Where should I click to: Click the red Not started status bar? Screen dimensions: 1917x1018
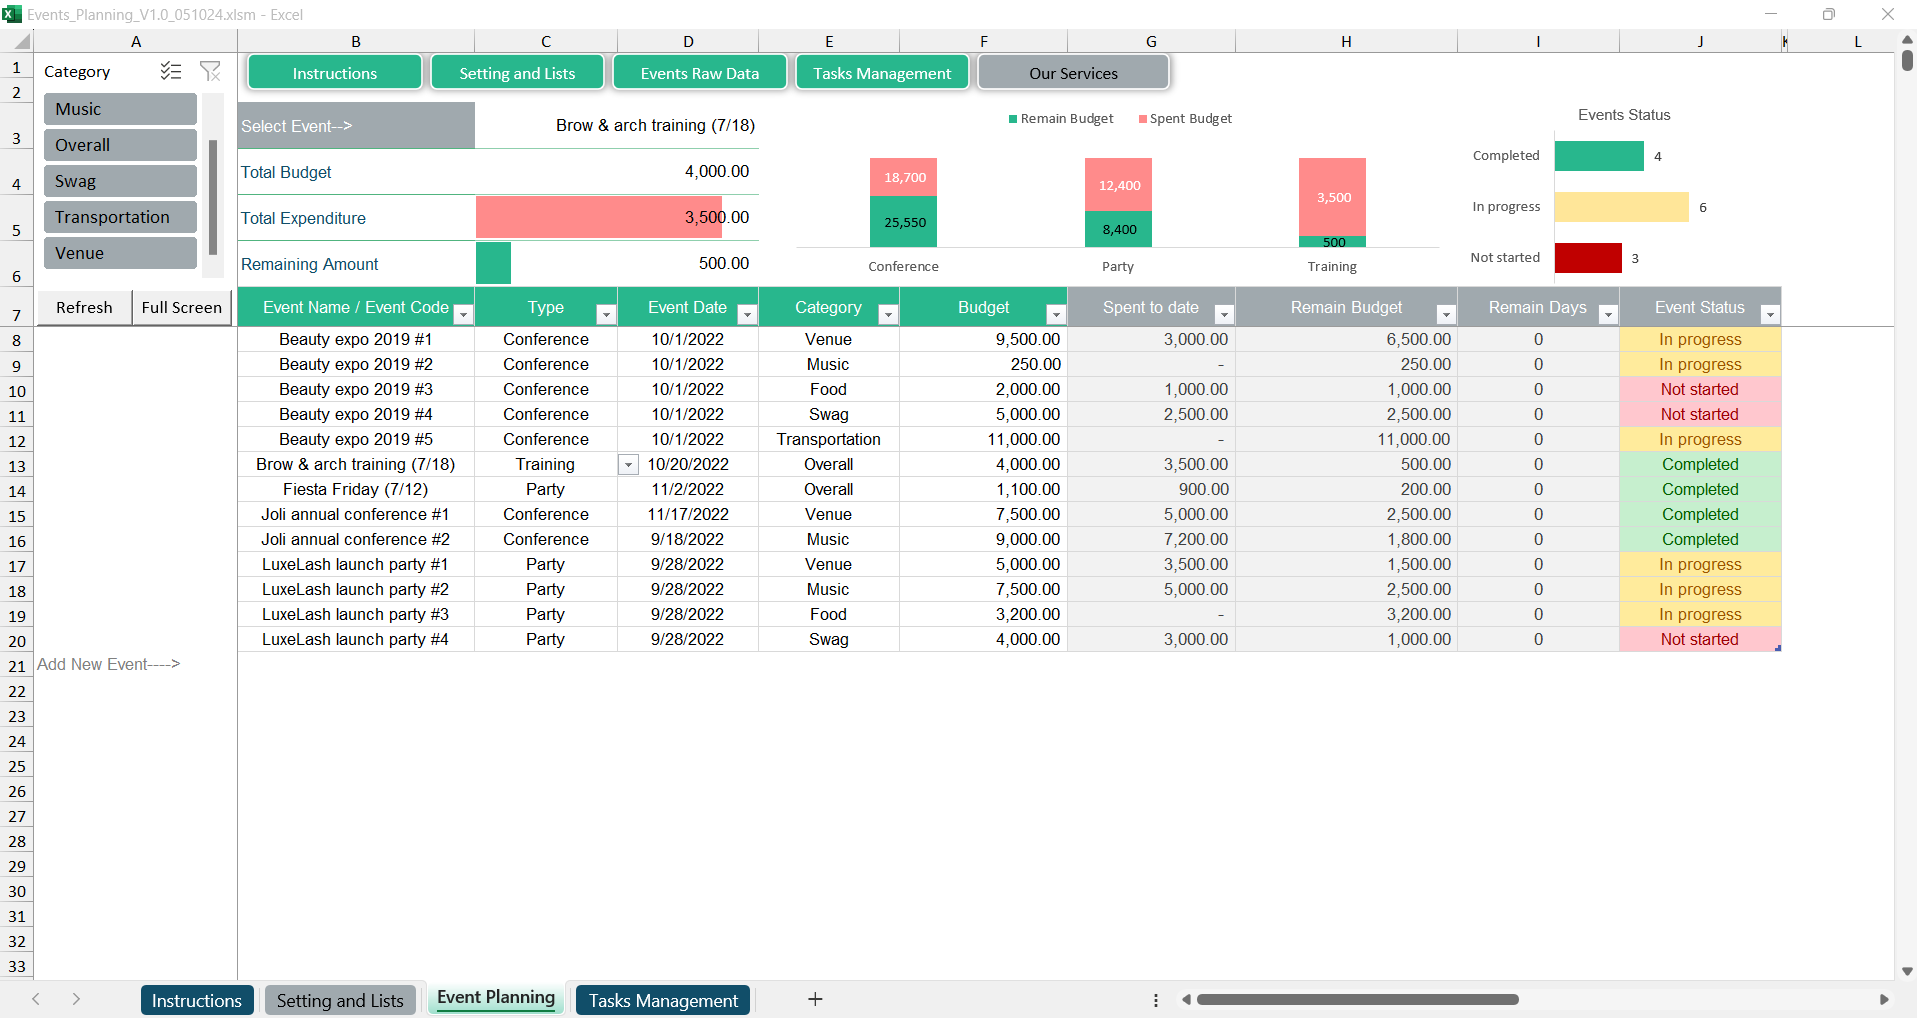[x=1587, y=258]
